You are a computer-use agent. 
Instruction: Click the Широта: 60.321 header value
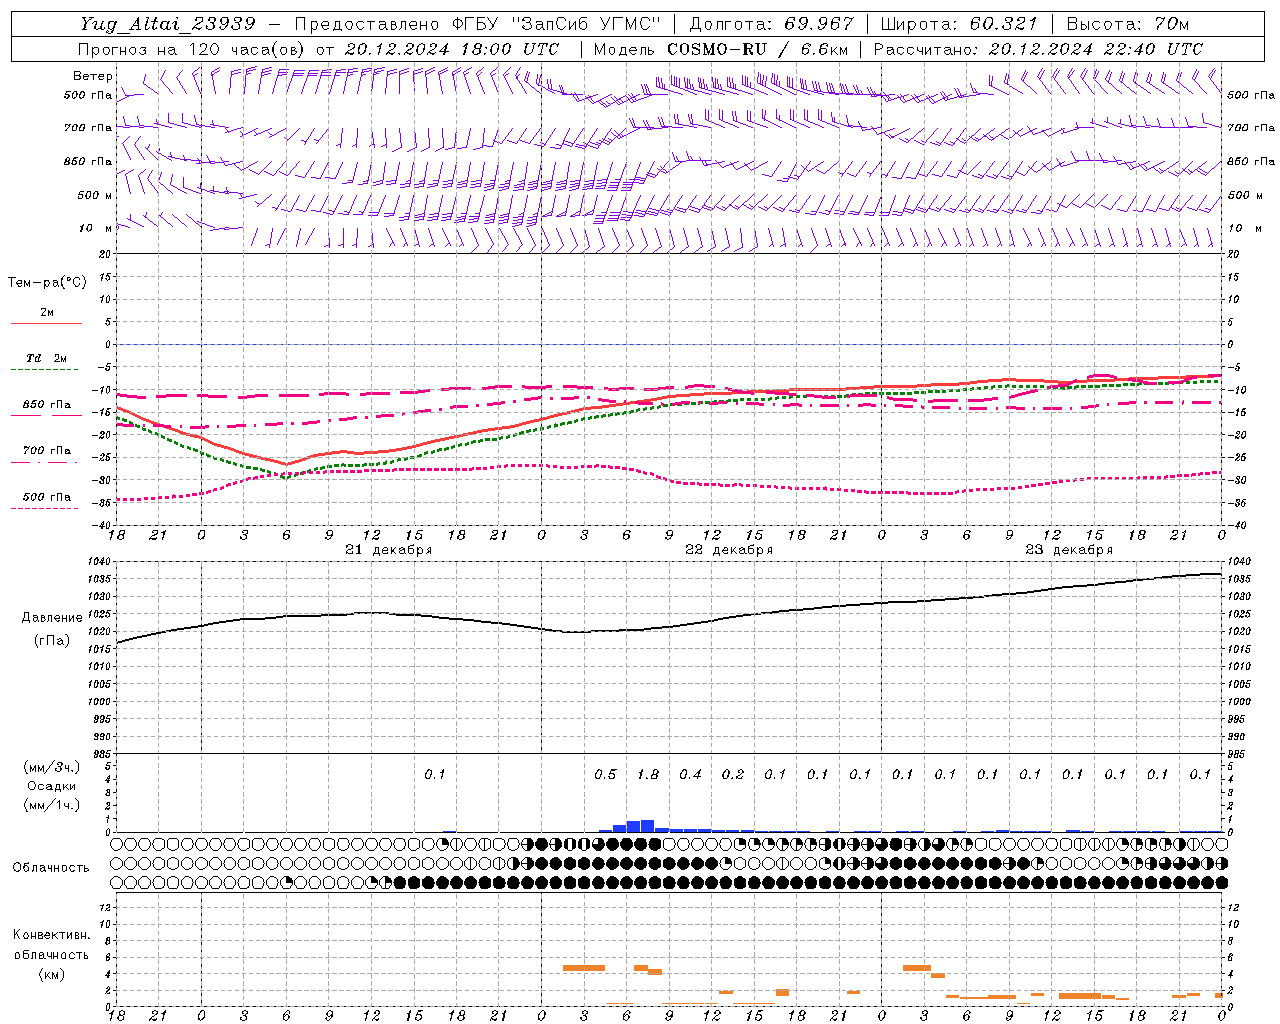(959, 24)
